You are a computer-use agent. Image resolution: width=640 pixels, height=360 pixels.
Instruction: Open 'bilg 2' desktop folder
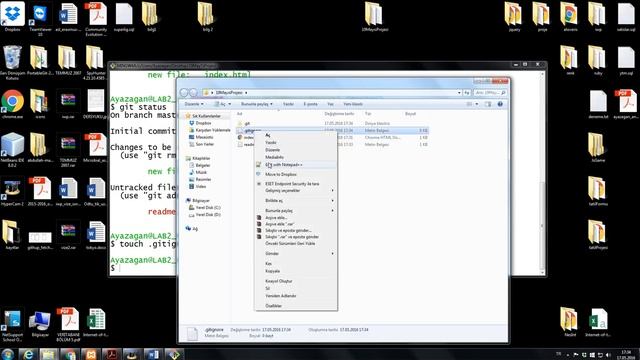[207, 17]
